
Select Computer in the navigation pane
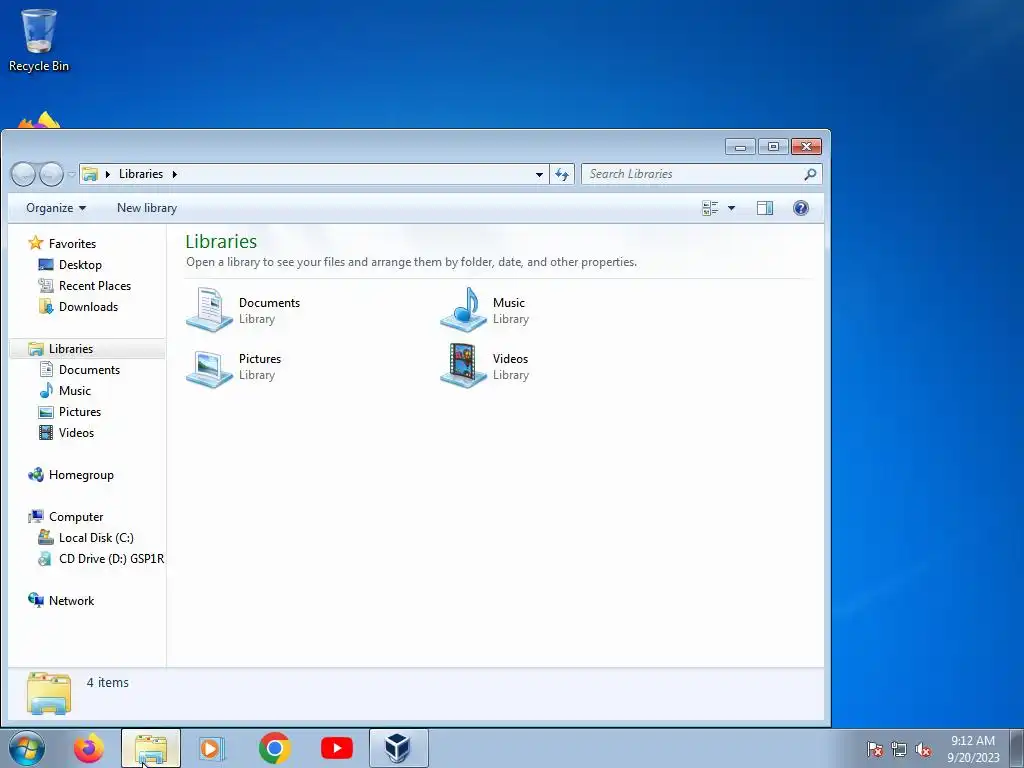point(76,517)
